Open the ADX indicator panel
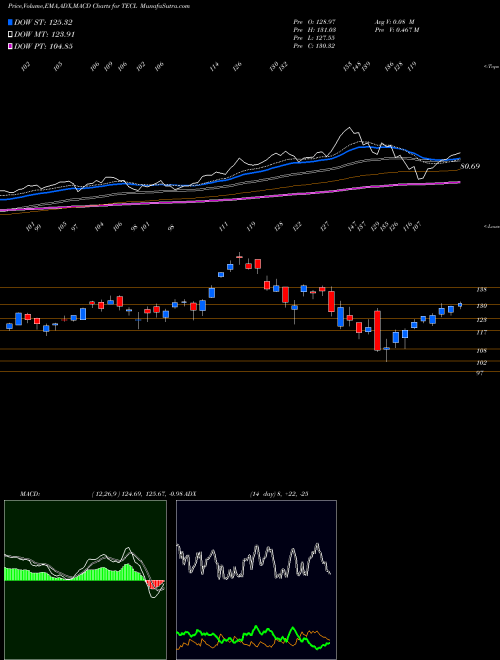500x660 pixels. pos(256,580)
